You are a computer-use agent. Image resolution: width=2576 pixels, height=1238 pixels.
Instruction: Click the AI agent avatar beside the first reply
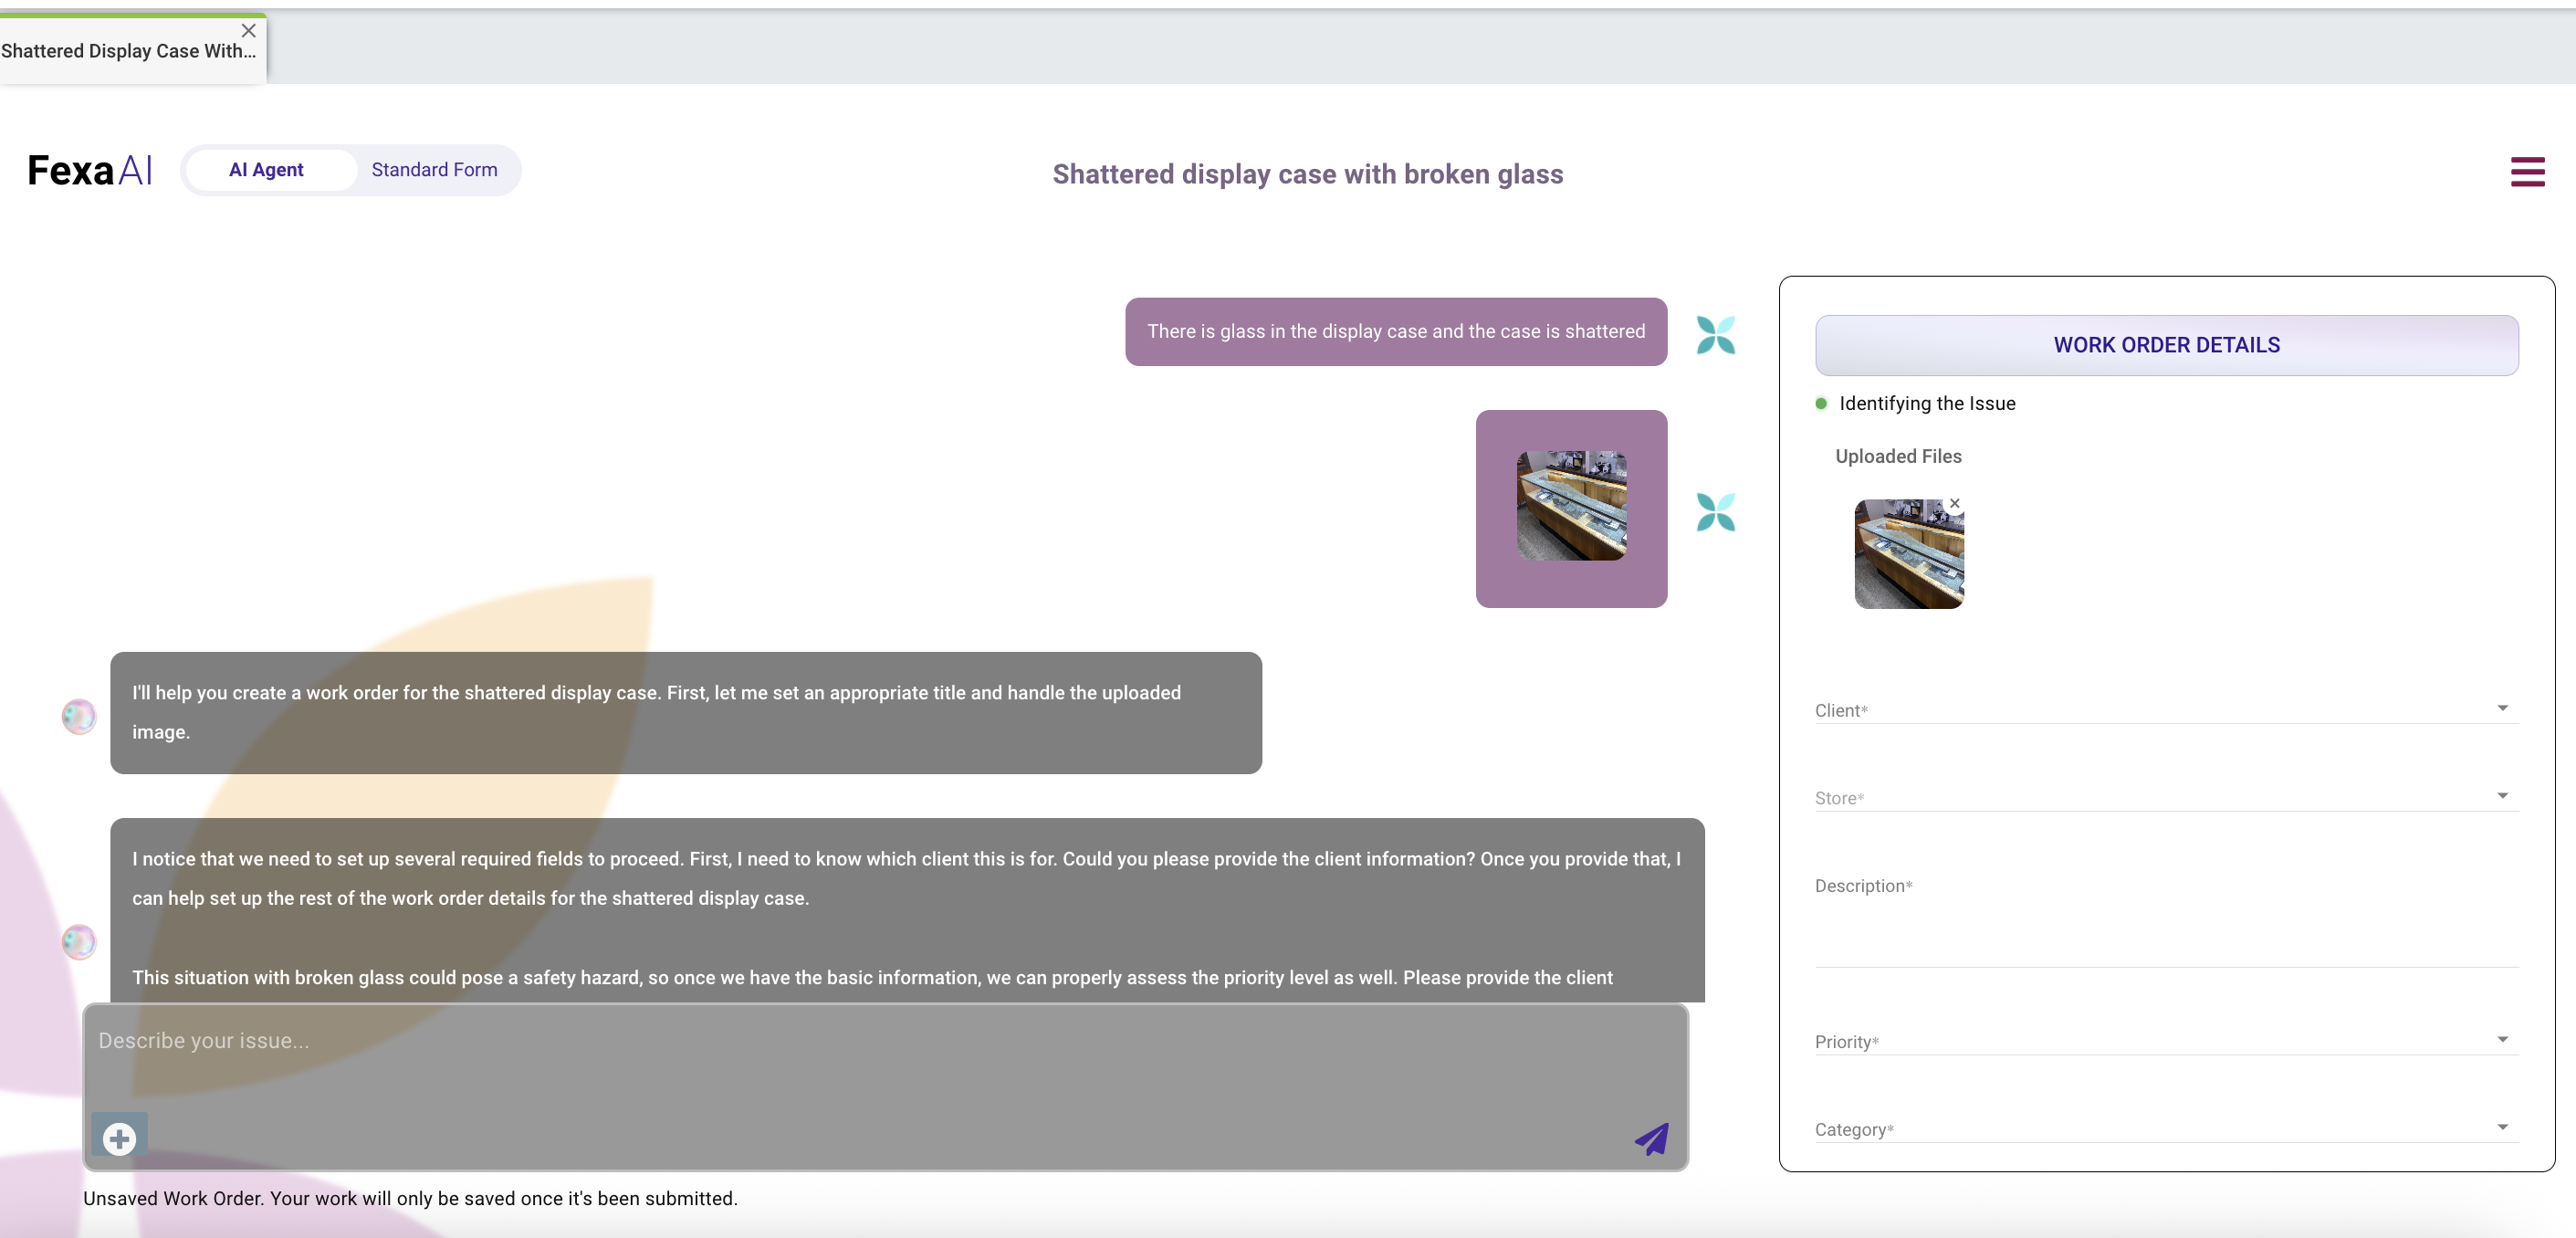coord(79,716)
